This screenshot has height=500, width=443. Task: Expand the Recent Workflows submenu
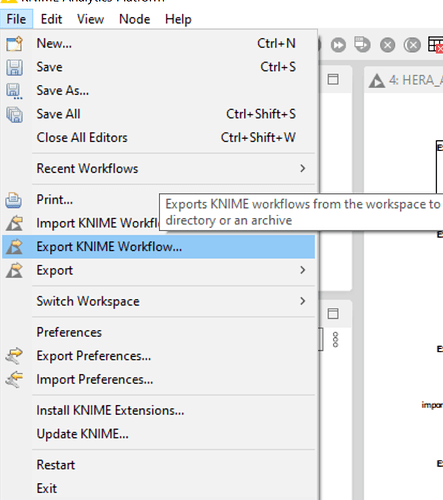tap(158, 169)
